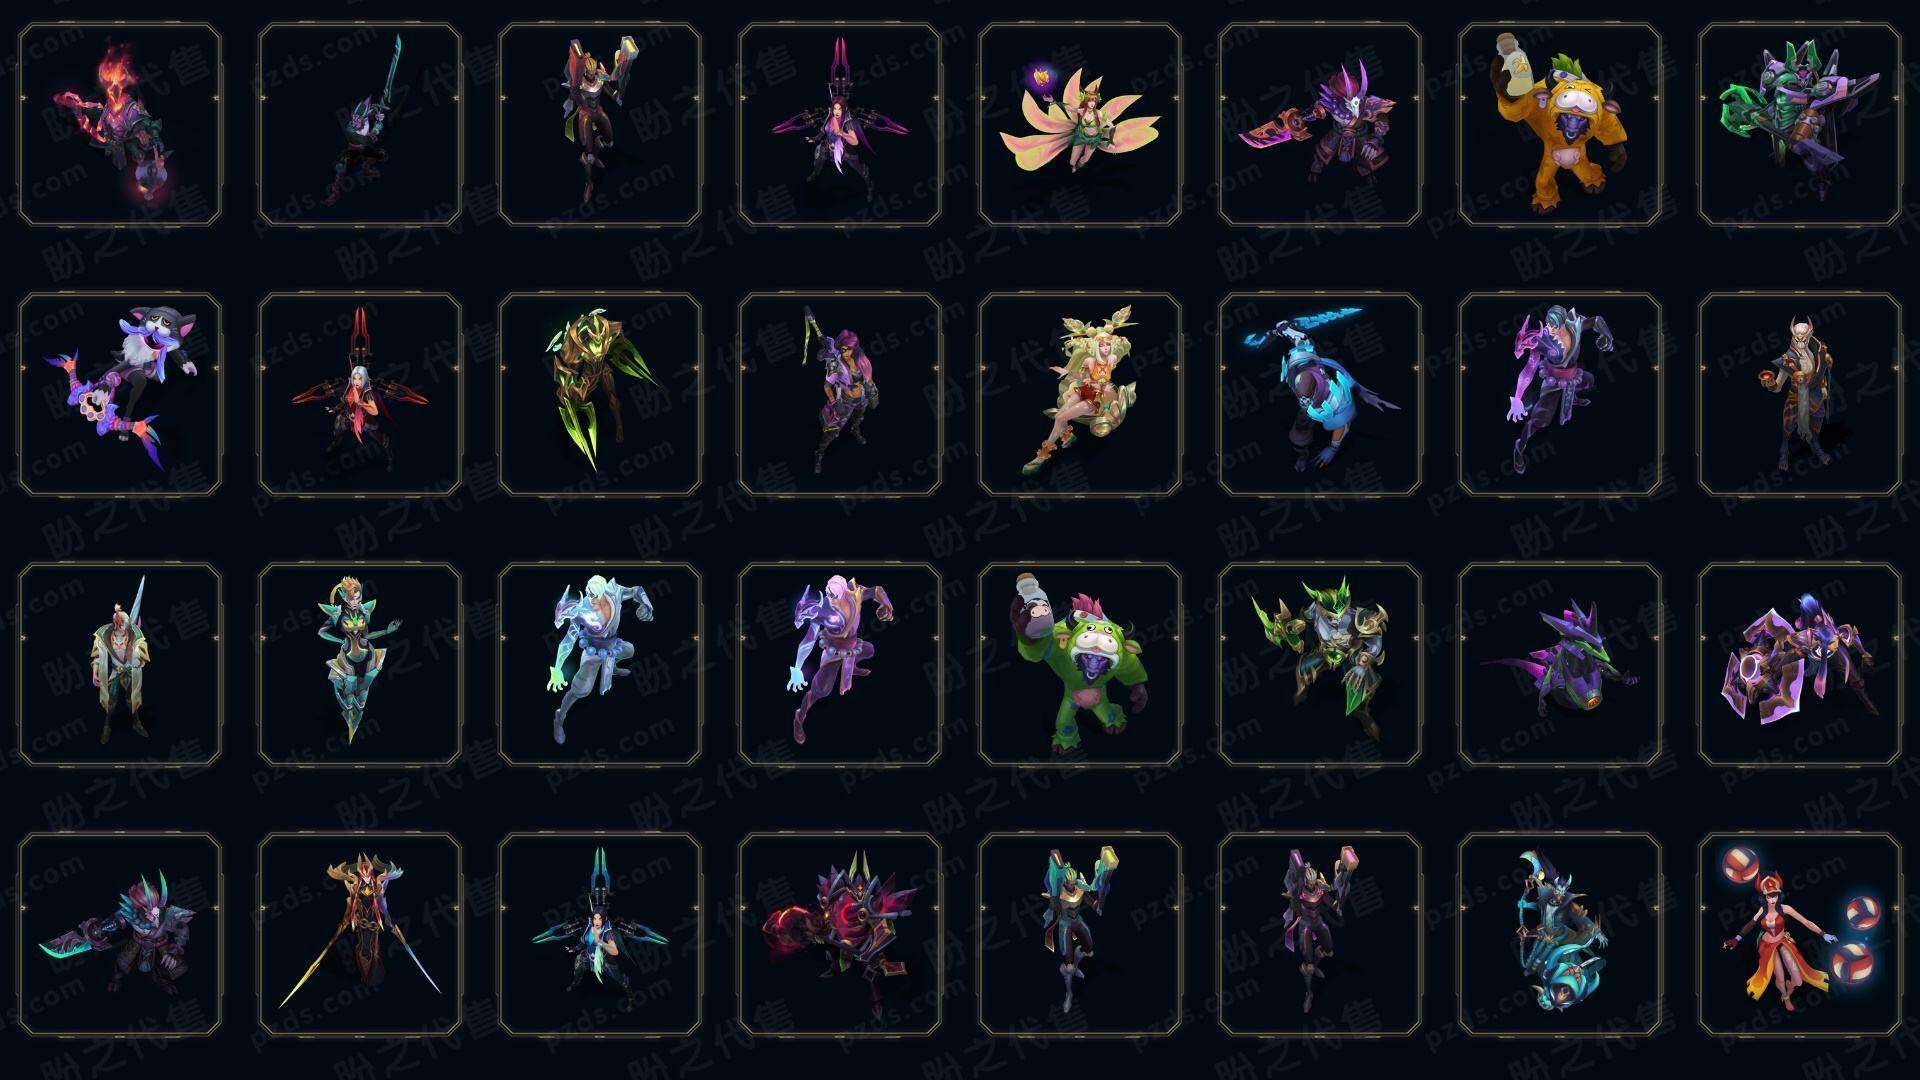This screenshot has width=1920, height=1080.
Task: Select the blonde girl riding golden cannon
Action: point(1080,394)
